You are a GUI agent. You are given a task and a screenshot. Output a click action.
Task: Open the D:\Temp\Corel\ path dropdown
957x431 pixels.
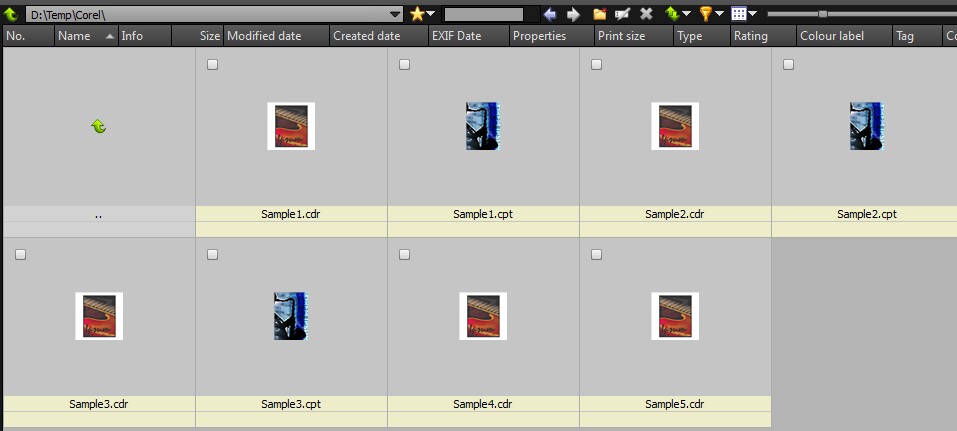pyautogui.click(x=395, y=14)
